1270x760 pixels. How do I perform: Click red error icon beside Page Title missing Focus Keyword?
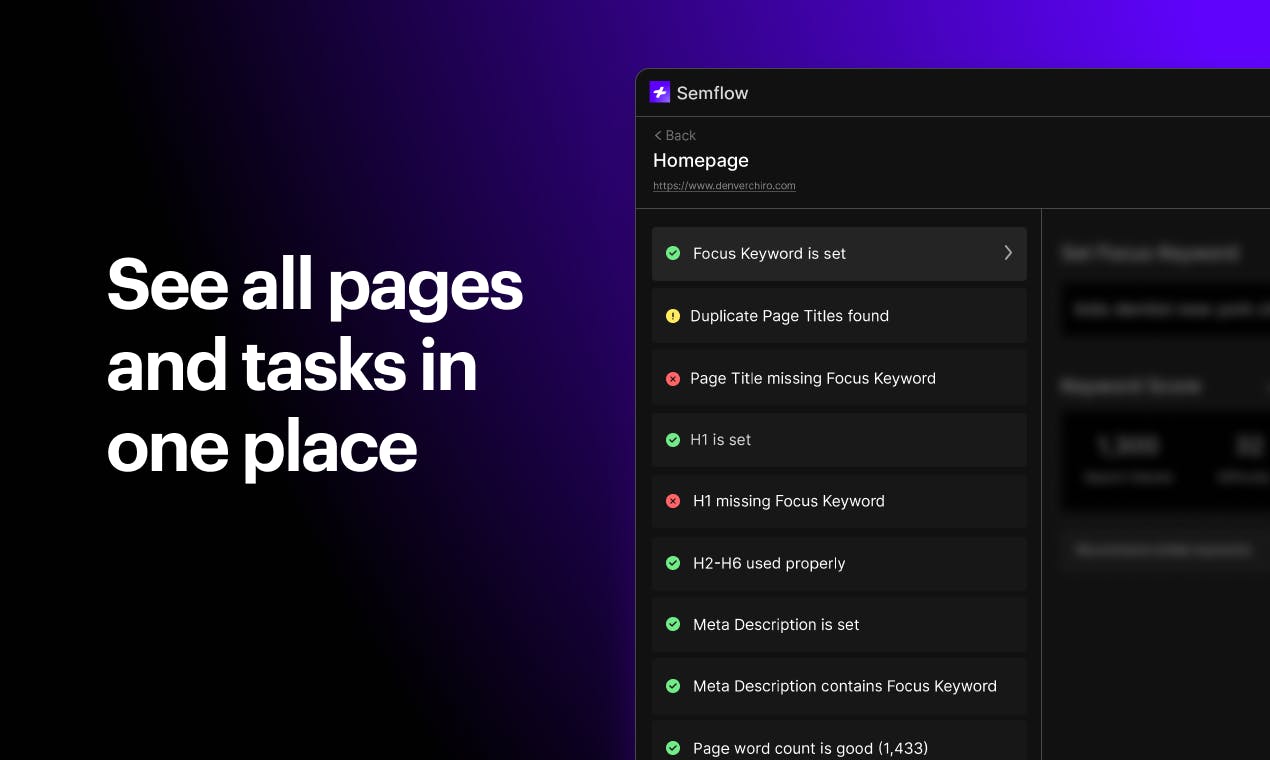(673, 378)
